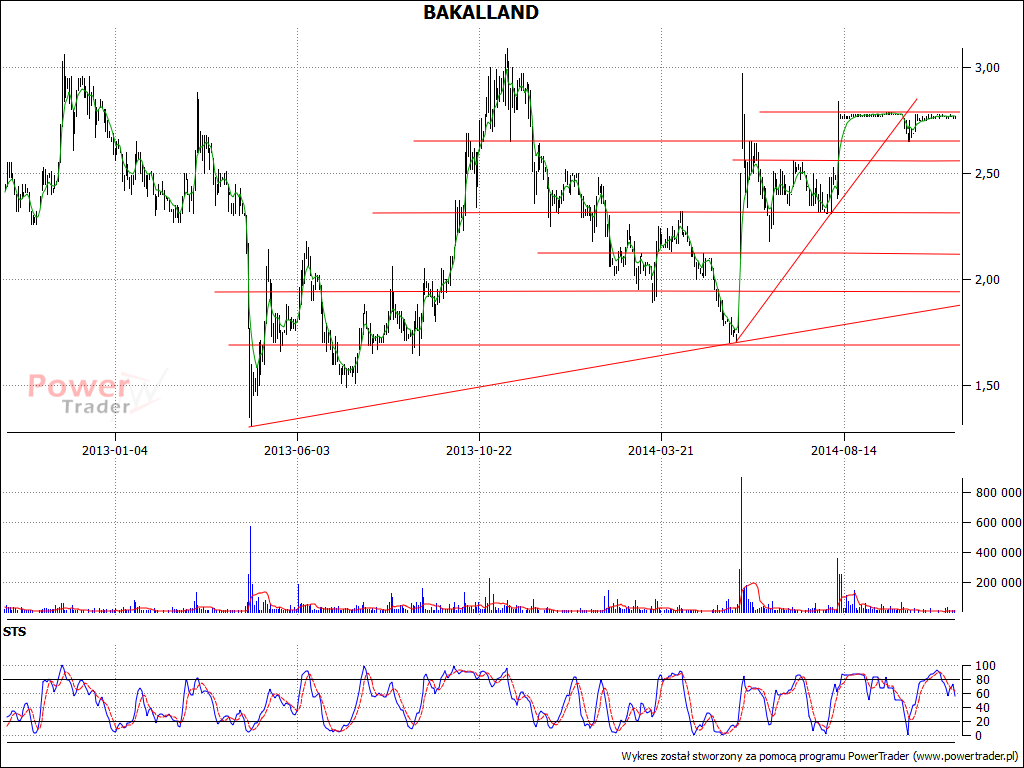Select the 2014-03-21 date label
Screen dimensions: 1024x768
pyautogui.click(x=660, y=451)
